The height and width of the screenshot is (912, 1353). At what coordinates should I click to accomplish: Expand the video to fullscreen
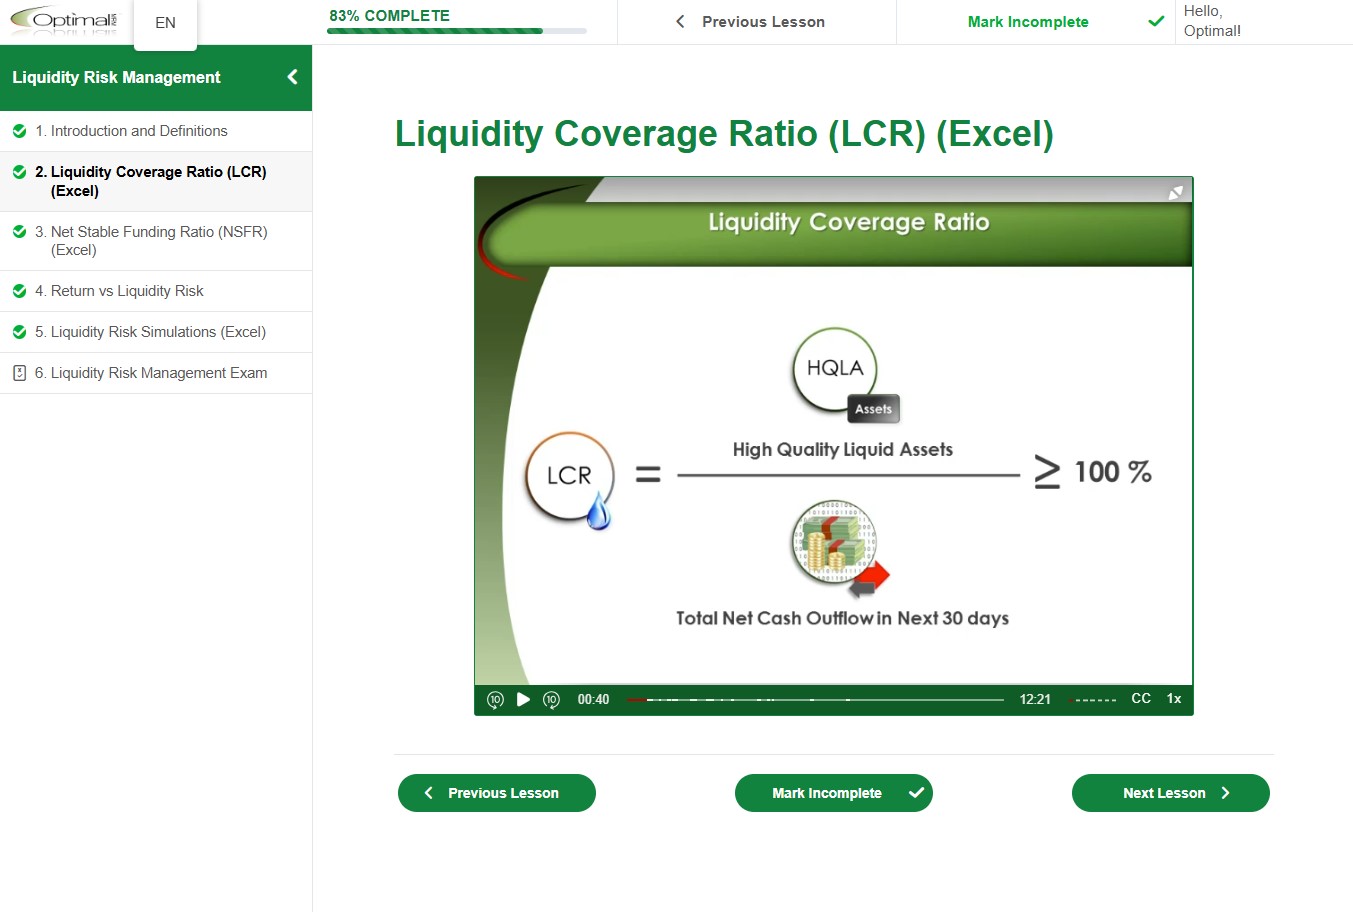click(1176, 192)
